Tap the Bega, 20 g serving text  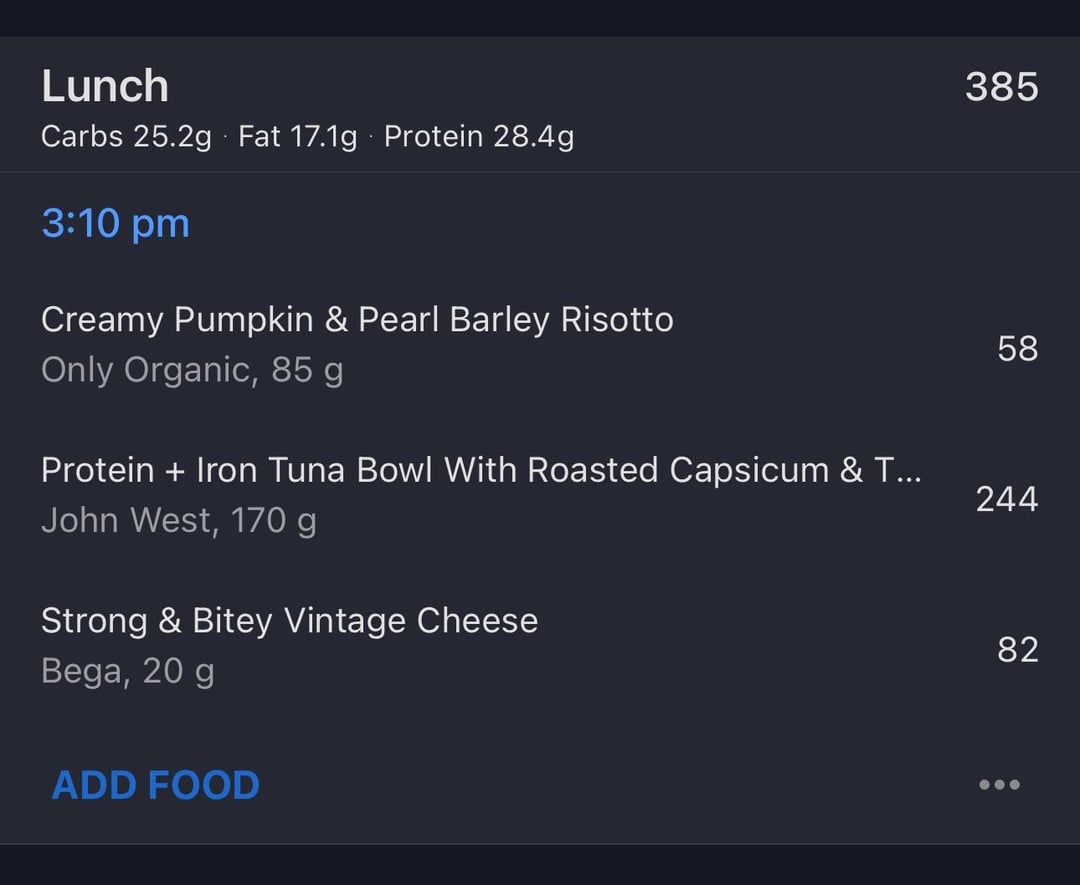pos(128,671)
